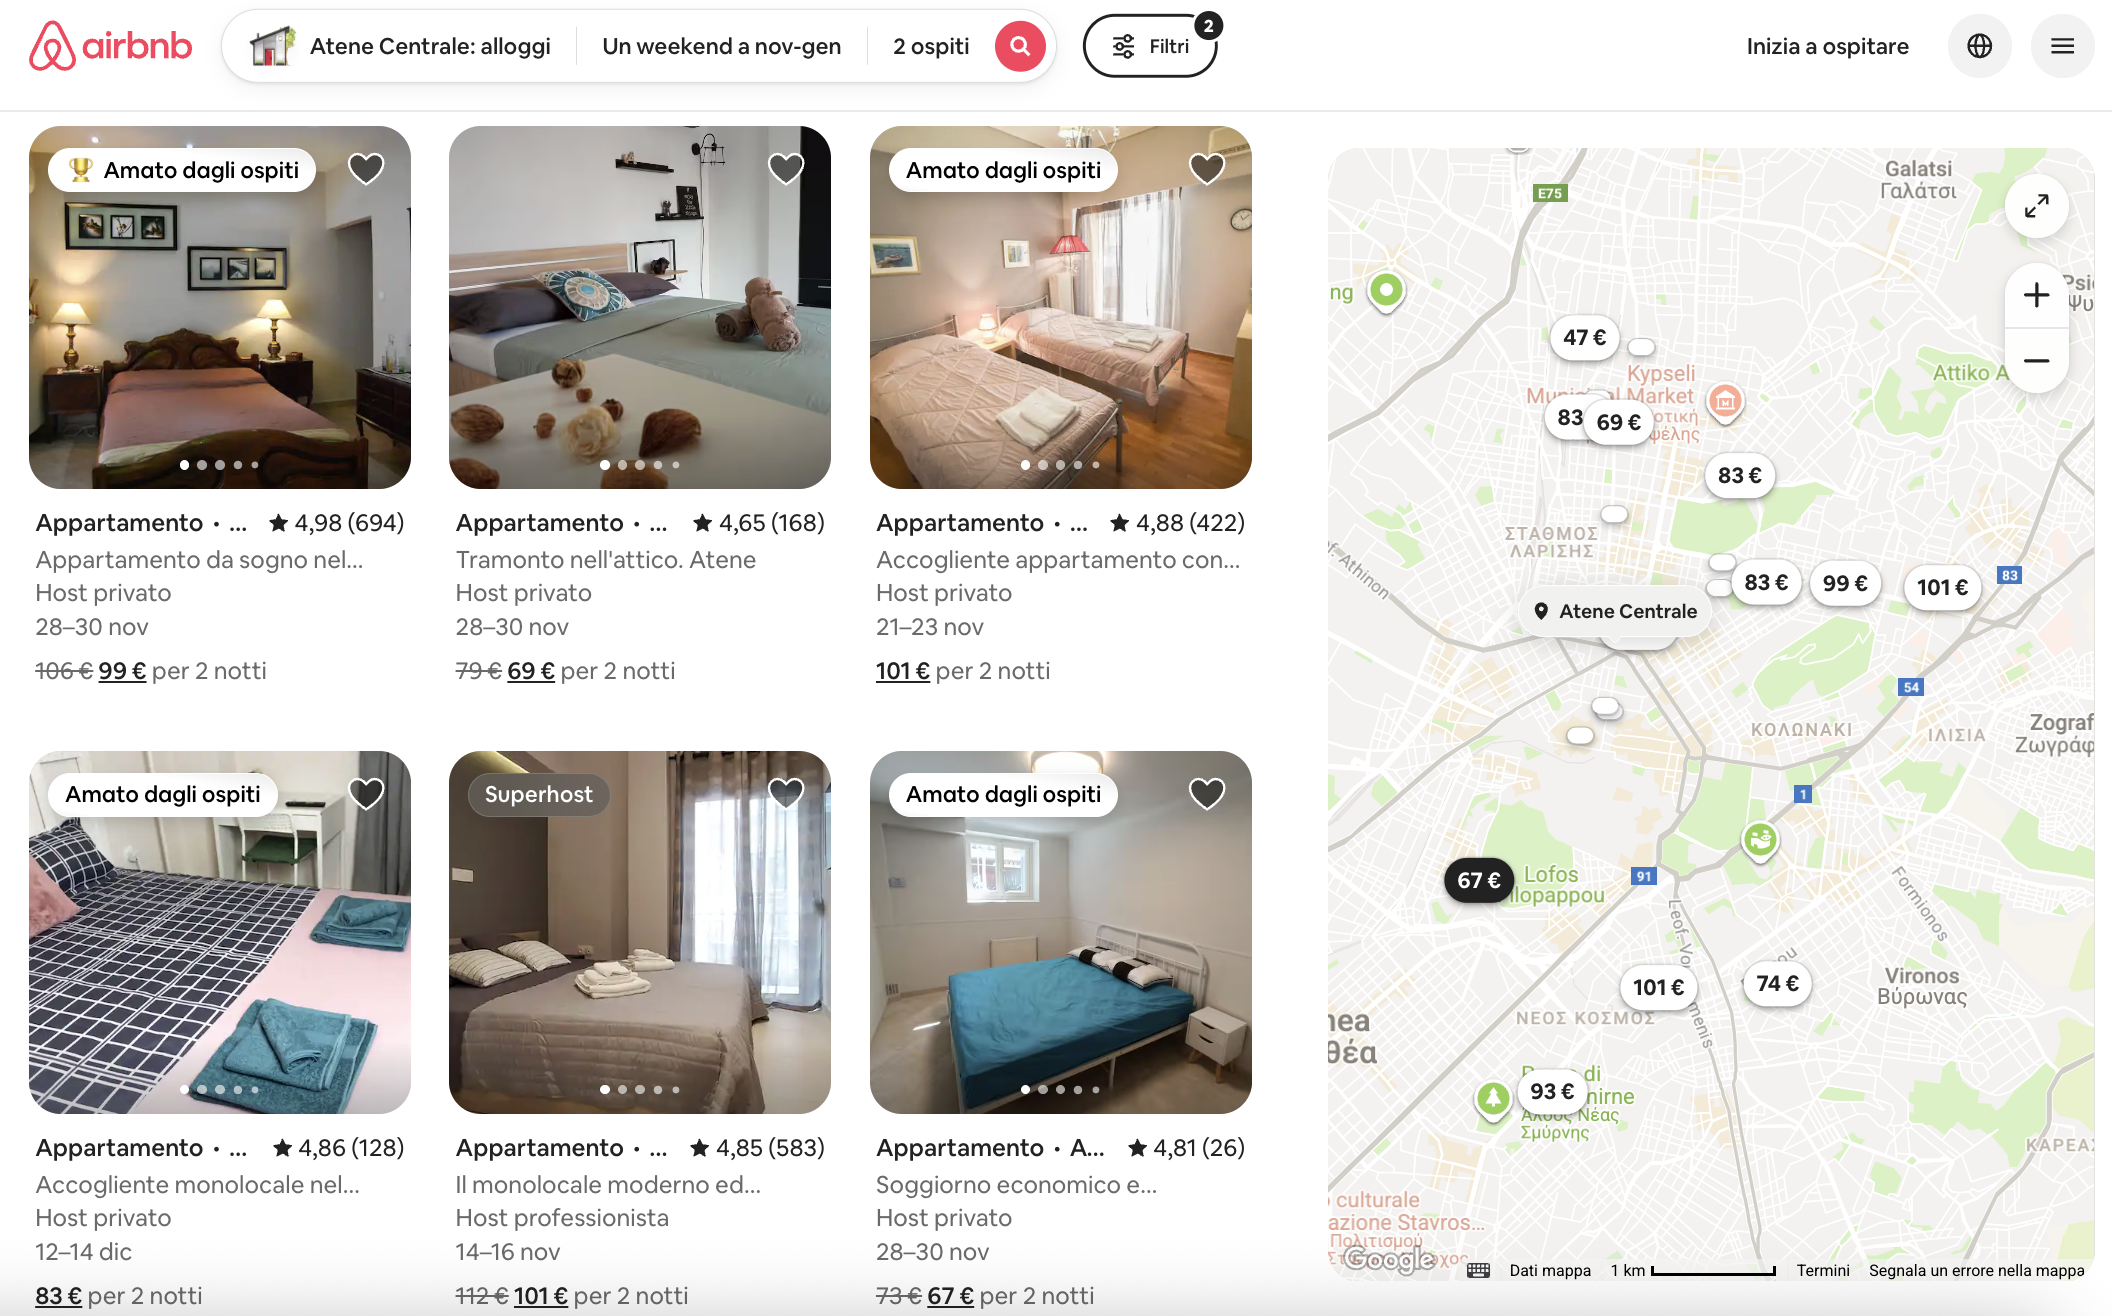Screen dimensions: 2112x1316
Task: Zoom out on the map
Action: [2036, 360]
